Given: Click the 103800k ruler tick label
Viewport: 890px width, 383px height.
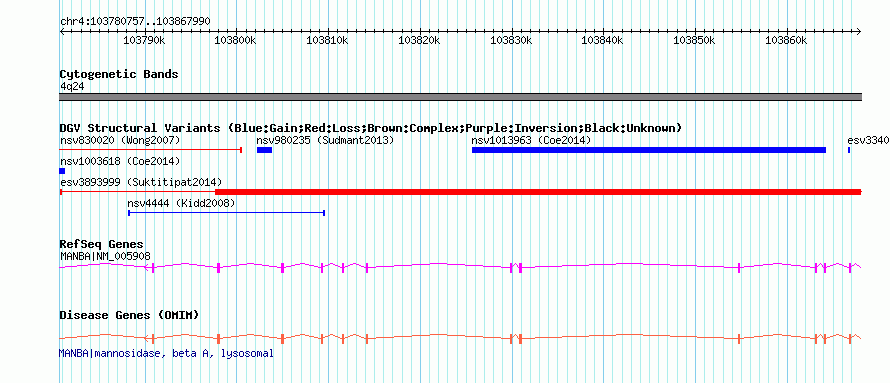Looking at the screenshot, I should click(236, 40).
